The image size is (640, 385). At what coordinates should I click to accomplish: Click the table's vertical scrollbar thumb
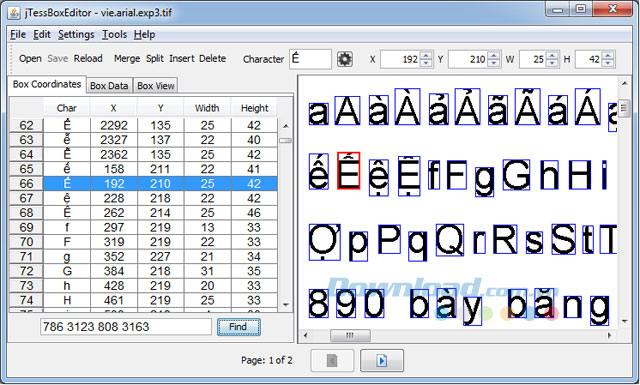[x=286, y=140]
